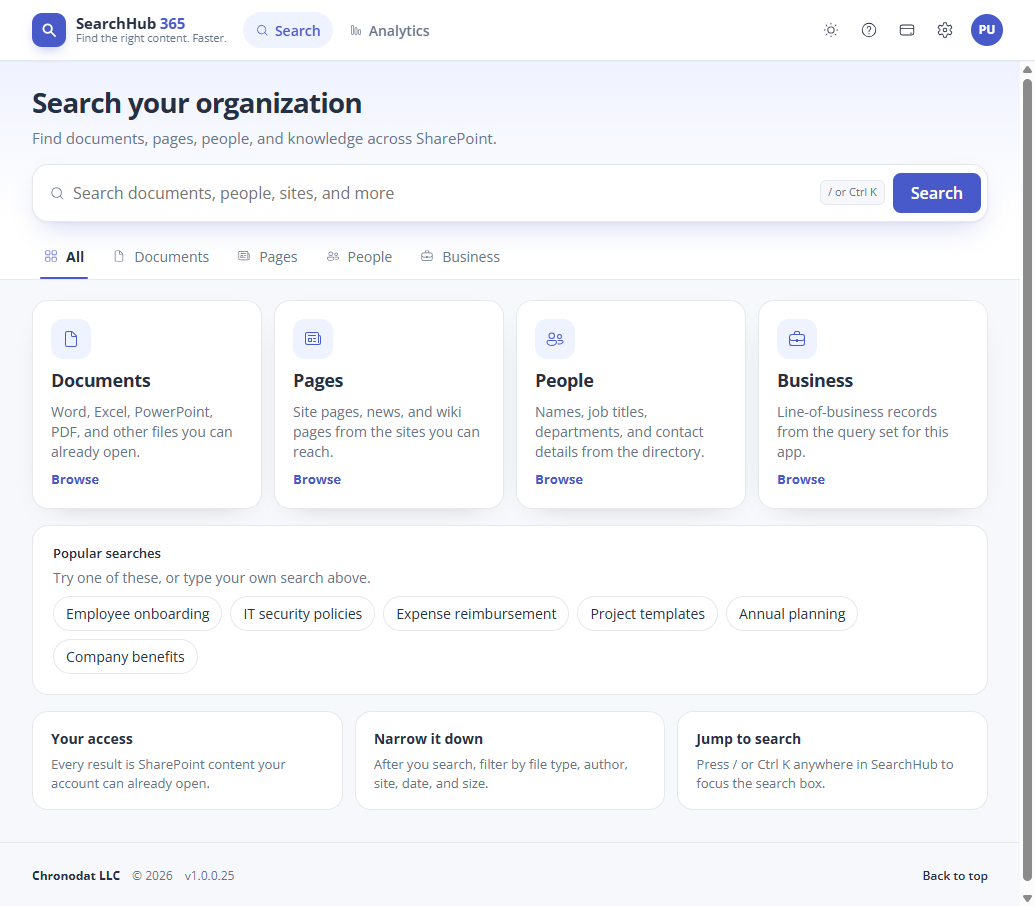Click the v1.0.0.25 version text

[209, 876]
